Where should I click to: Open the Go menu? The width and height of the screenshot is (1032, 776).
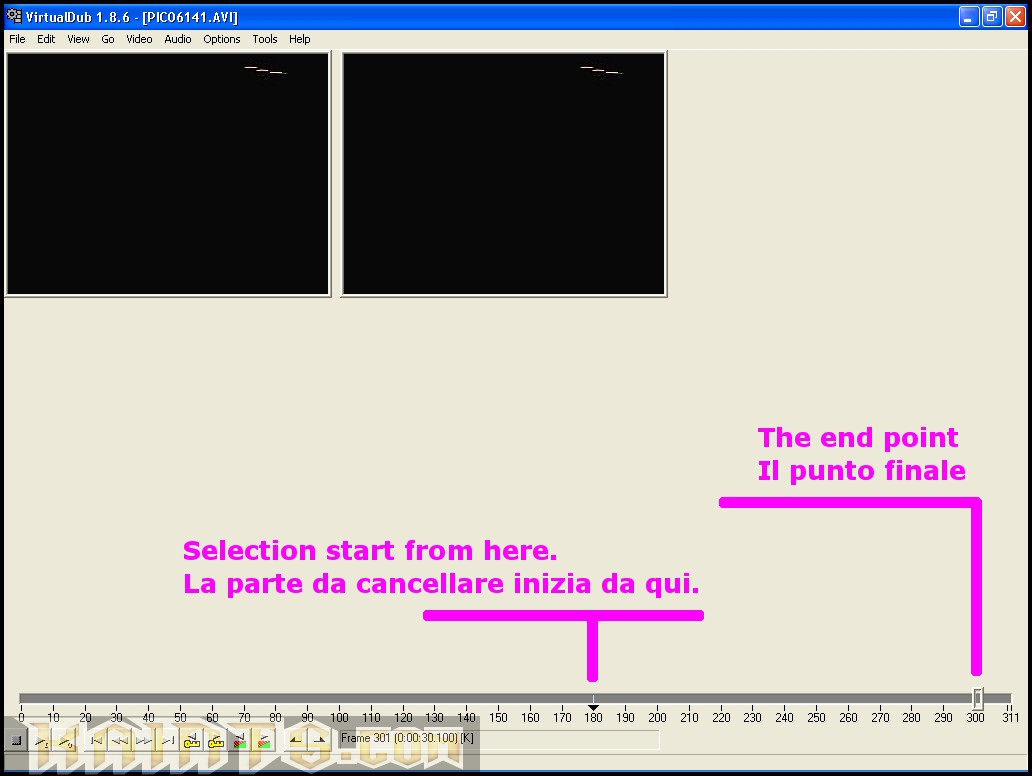click(x=108, y=39)
